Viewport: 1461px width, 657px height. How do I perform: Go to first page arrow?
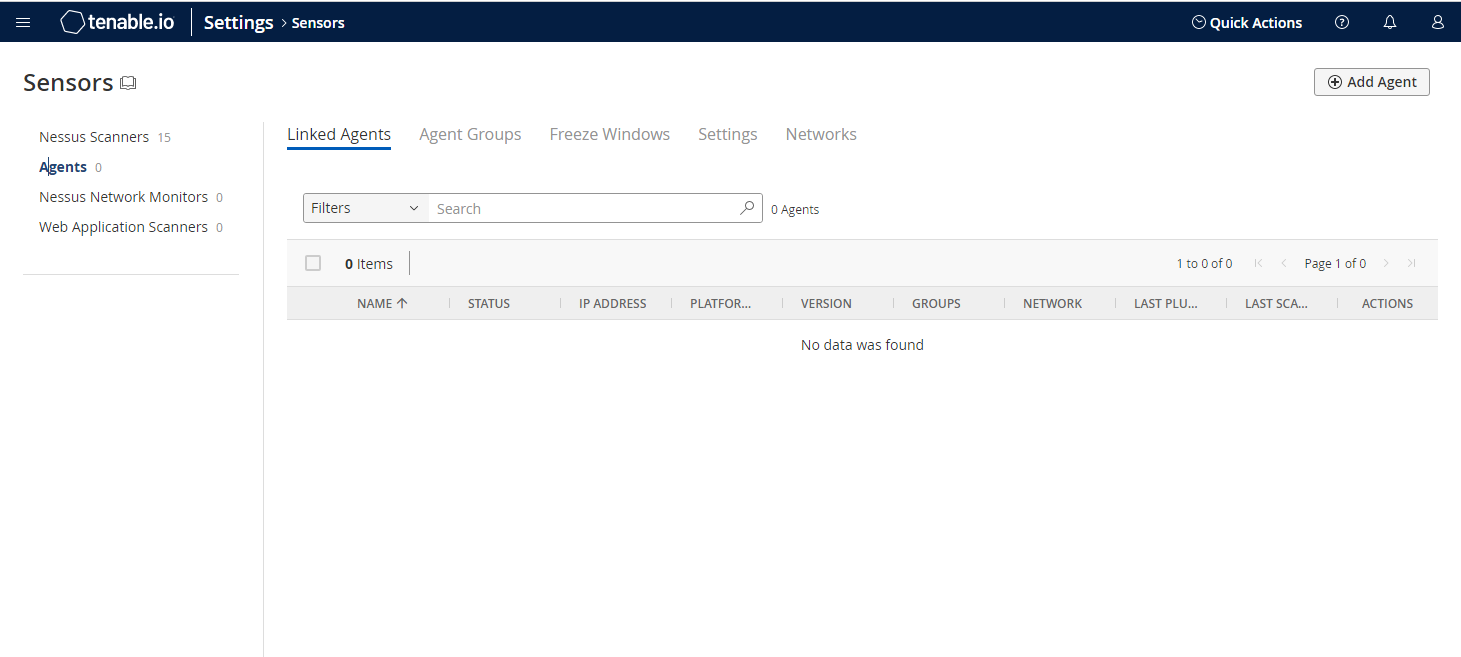tap(1258, 263)
